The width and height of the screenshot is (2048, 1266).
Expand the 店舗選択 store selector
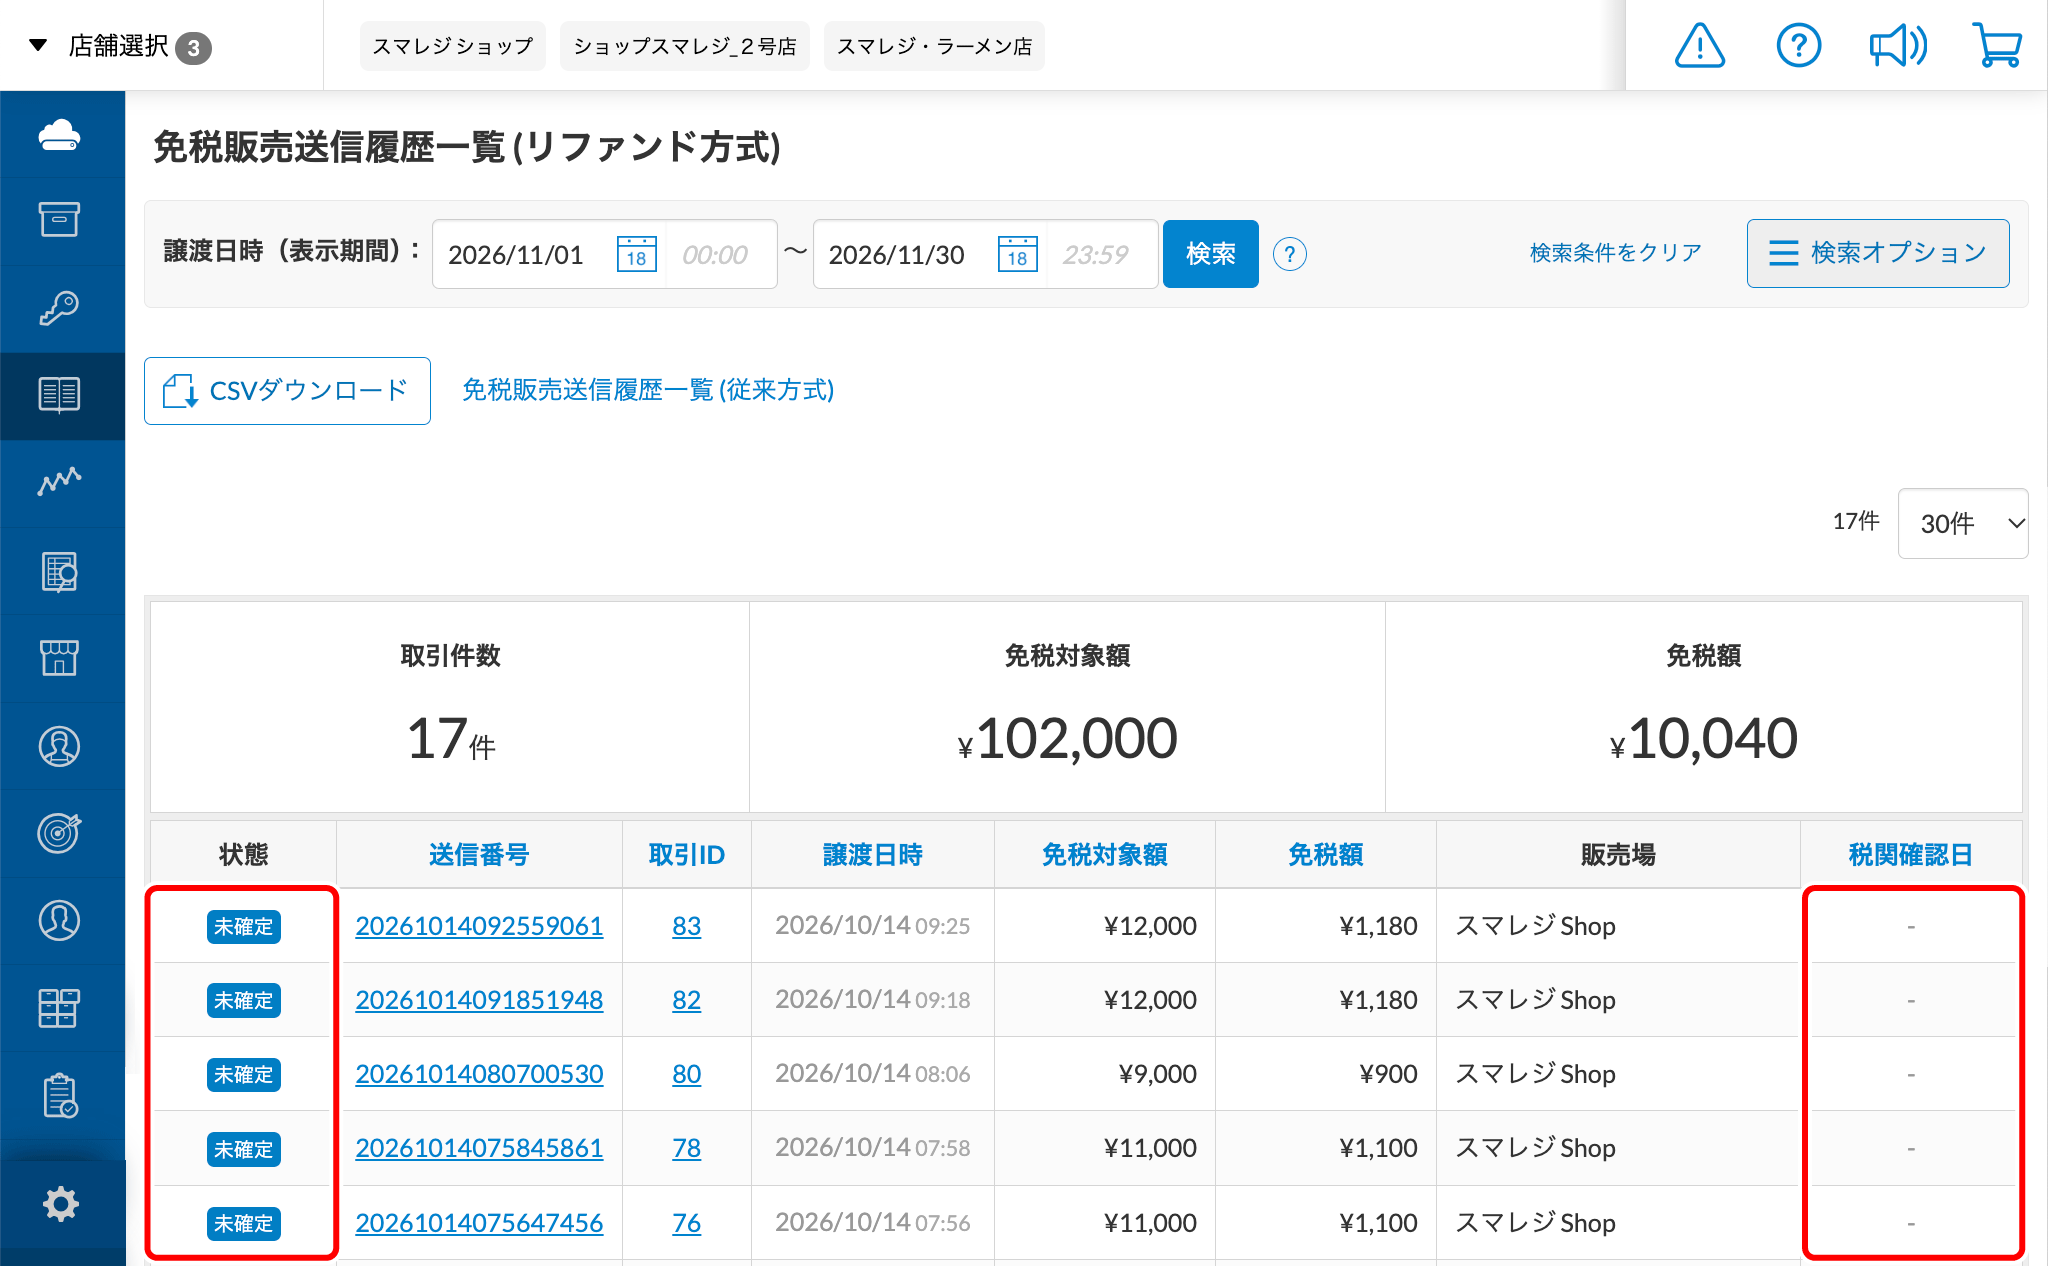point(120,46)
